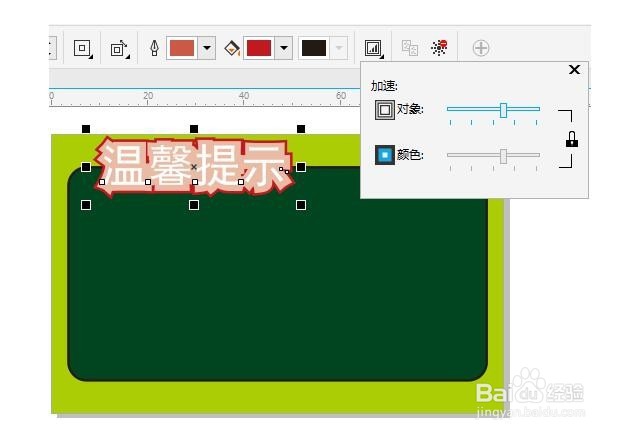Click the 颜色 label text

(410, 155)
